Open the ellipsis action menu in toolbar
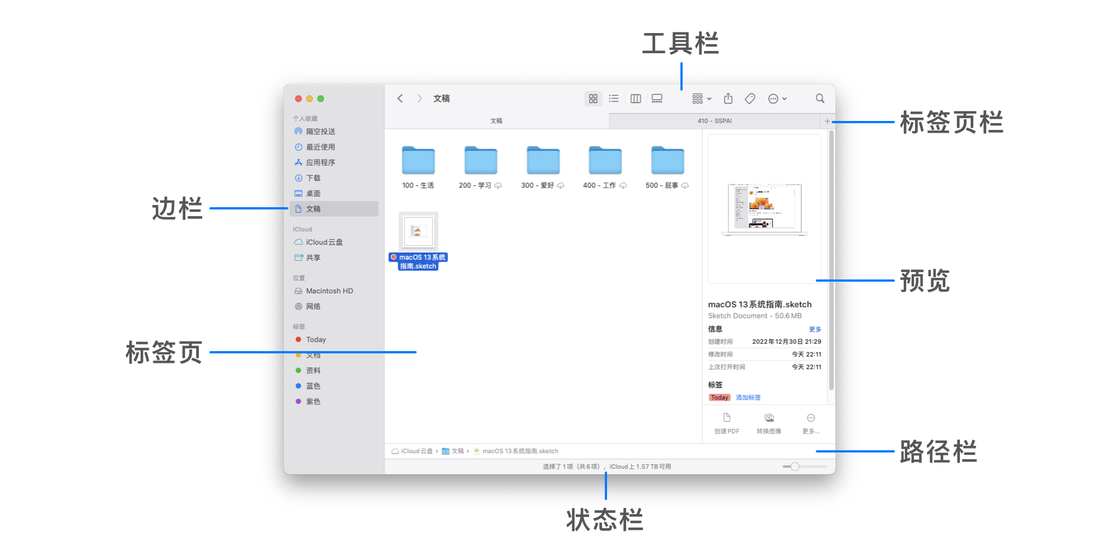 (777, 99)
